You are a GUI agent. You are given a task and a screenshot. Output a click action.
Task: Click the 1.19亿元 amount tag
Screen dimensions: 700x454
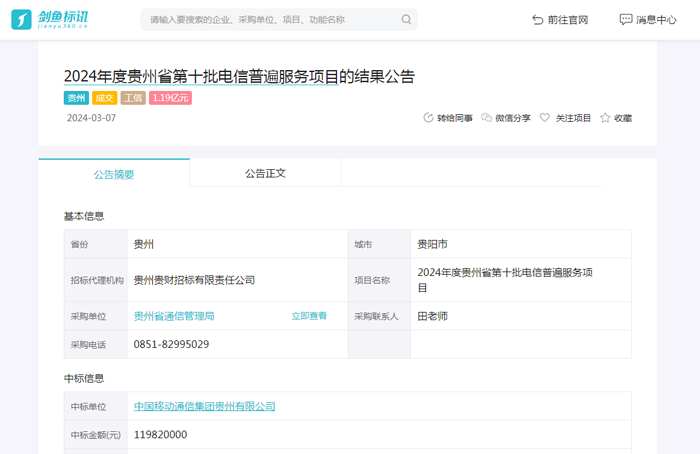coord(170,98)
